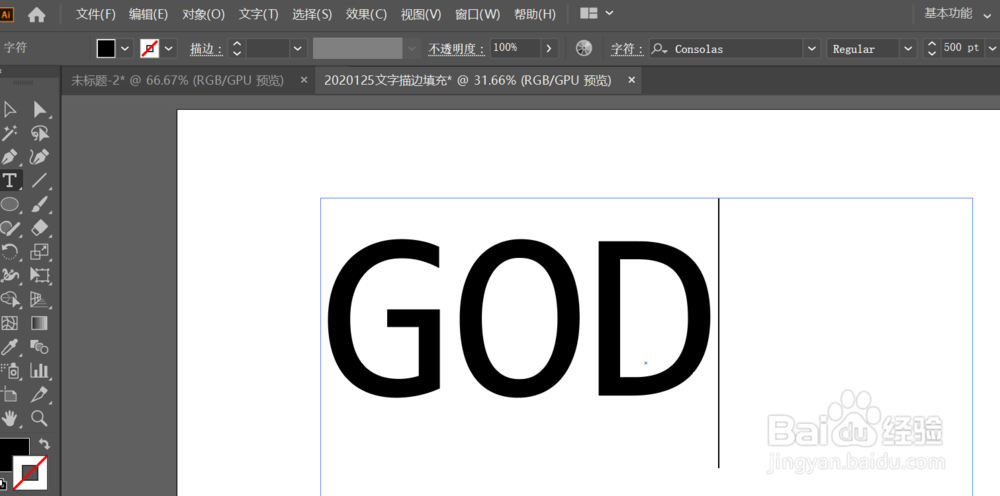
Task: Open the font family dropdown for Consolas
Action: 811,48
